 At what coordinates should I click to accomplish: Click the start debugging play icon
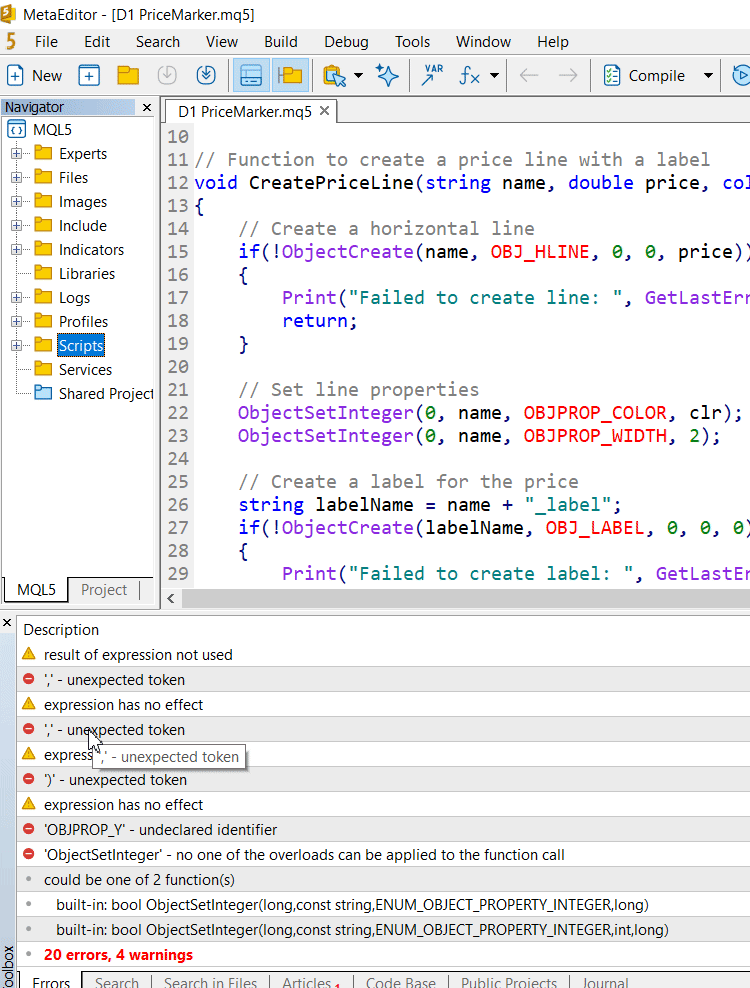(741, 76)
